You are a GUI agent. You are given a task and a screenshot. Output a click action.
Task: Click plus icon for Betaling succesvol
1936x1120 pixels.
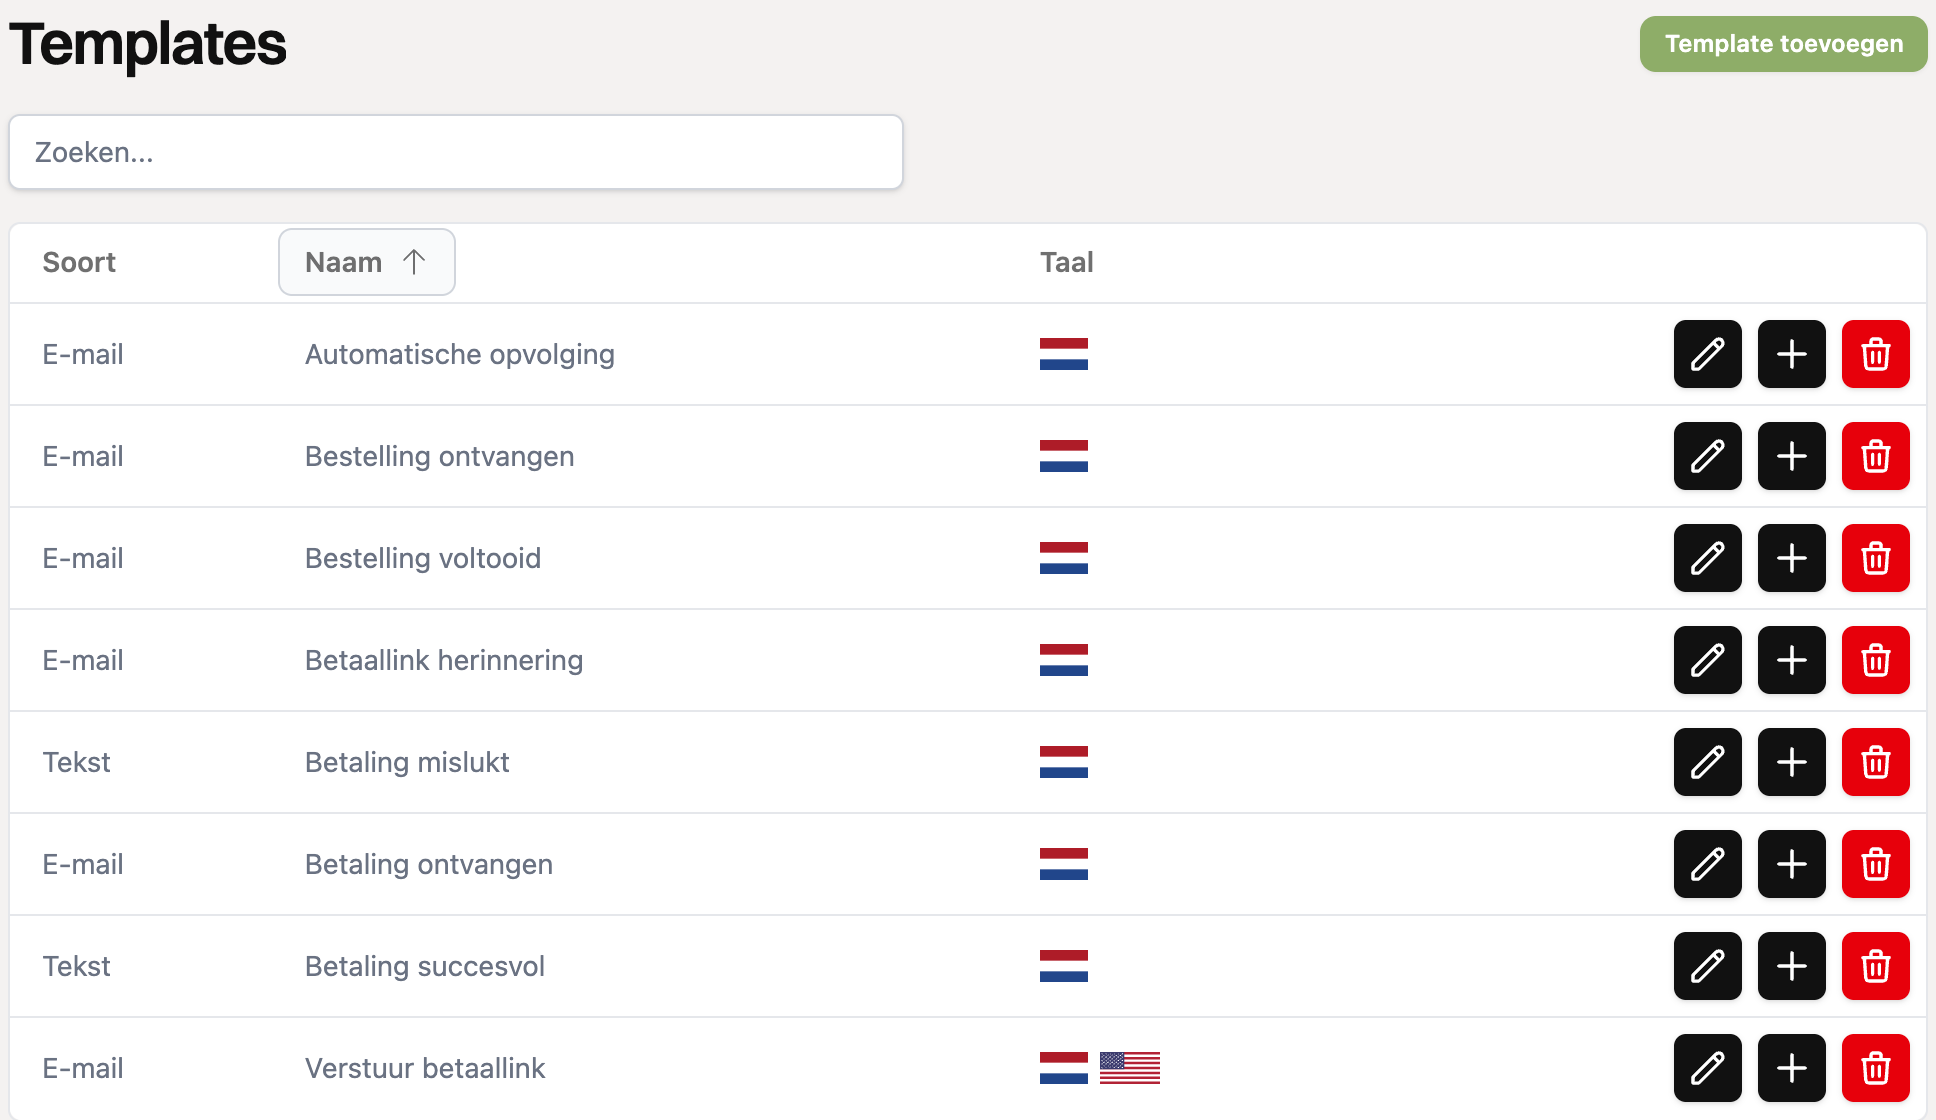click(x=1792, y=966)
